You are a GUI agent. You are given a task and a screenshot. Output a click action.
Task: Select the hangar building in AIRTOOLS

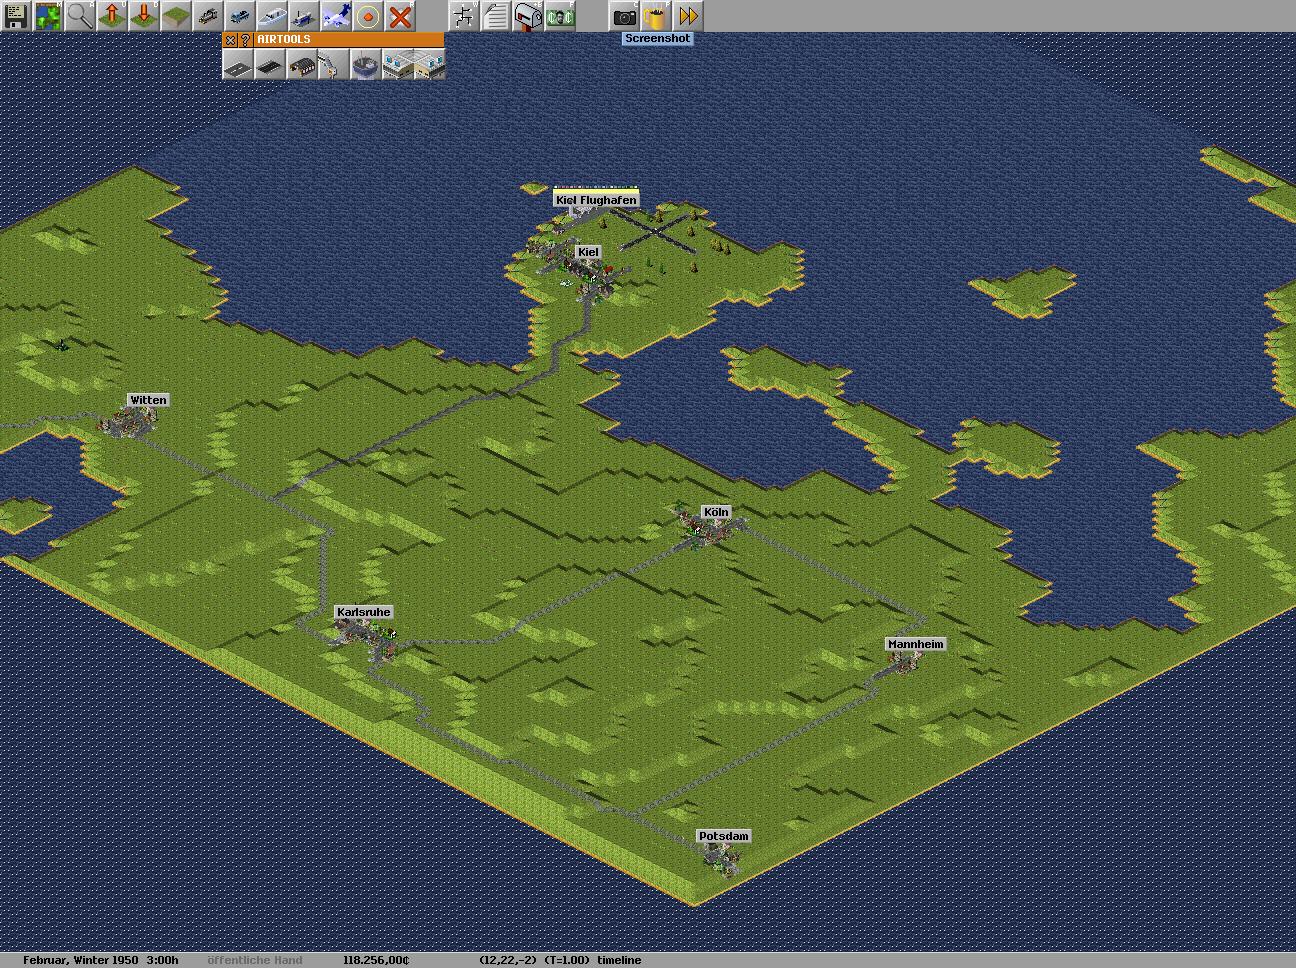301,65
